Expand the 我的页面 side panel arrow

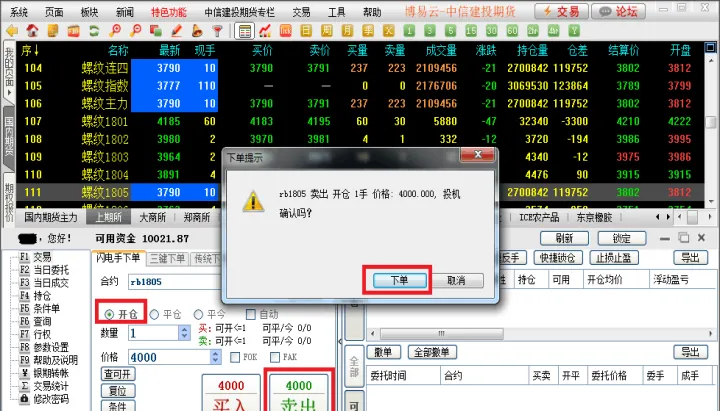tap(9, 93)
